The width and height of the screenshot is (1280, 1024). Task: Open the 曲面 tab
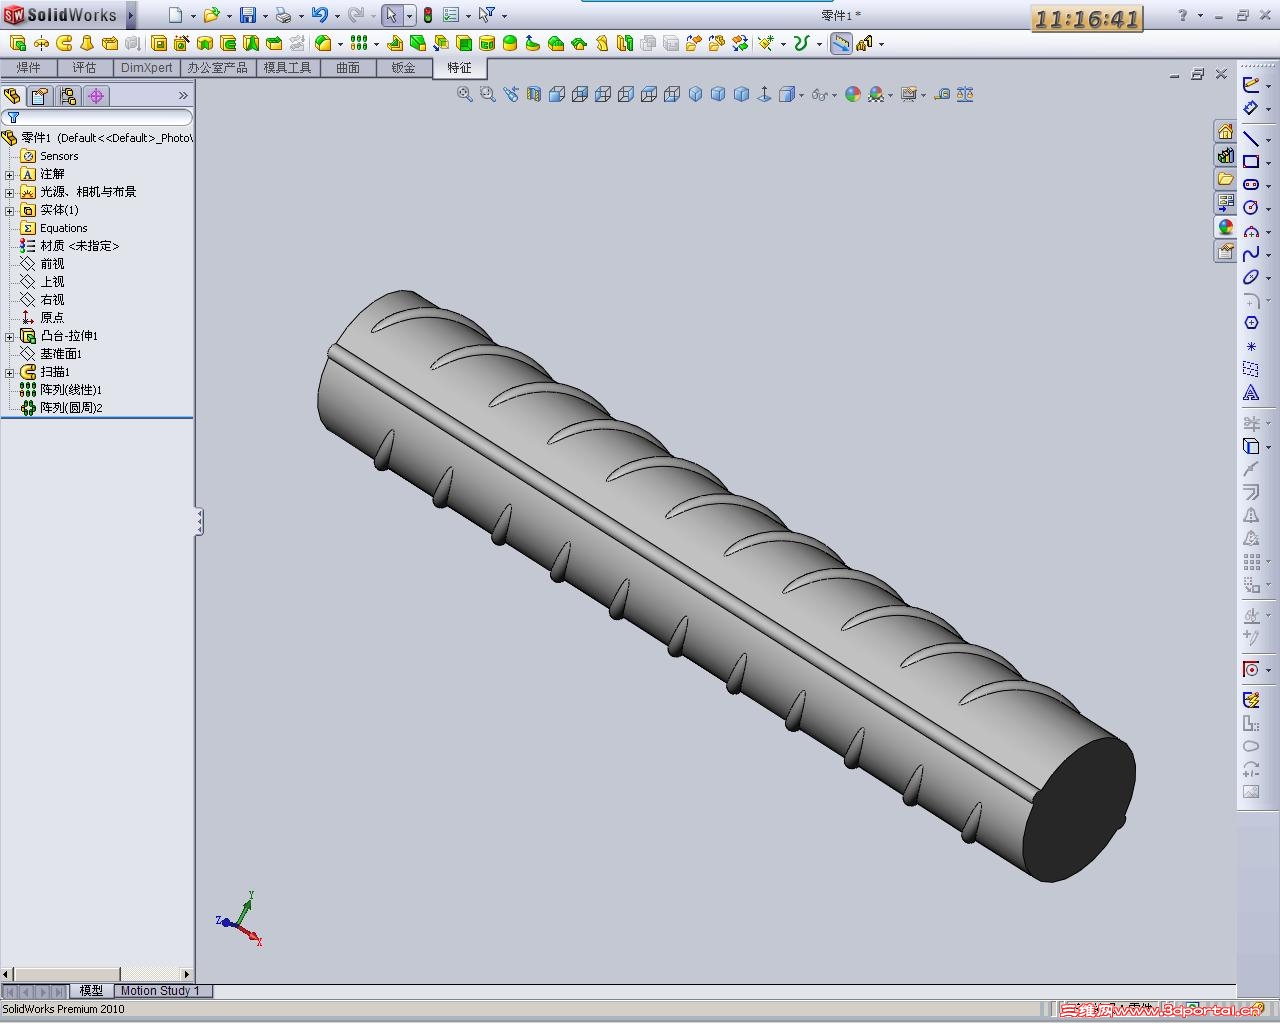[x=348, y=68]
